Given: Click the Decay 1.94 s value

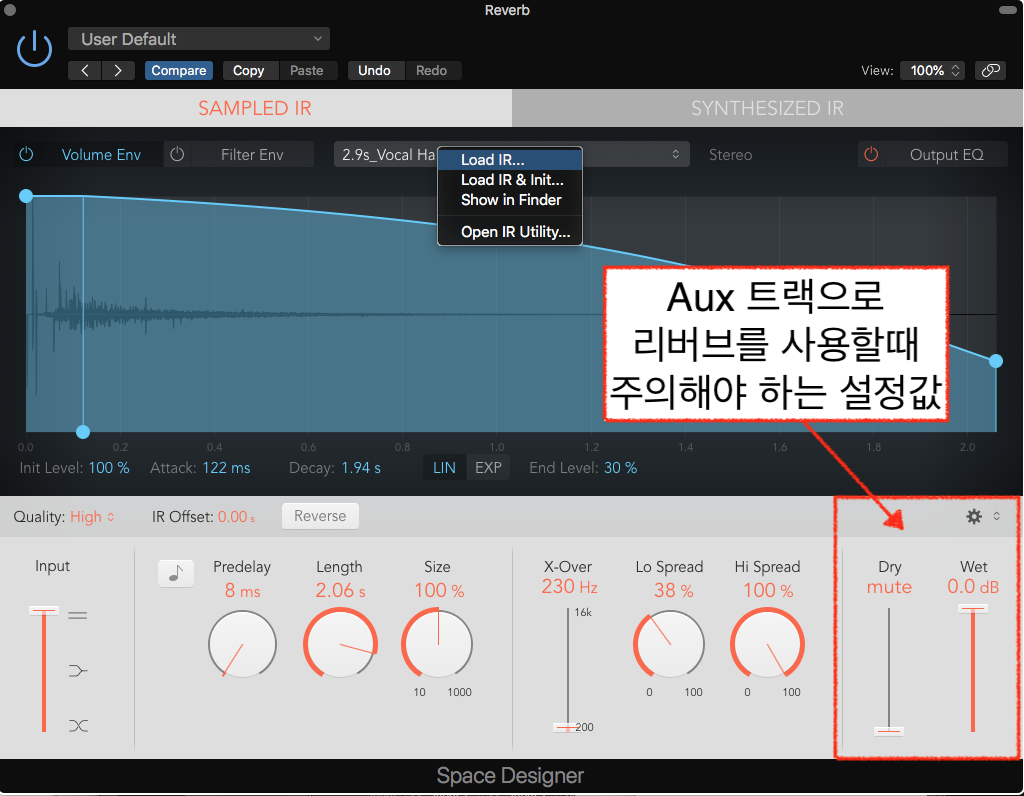Looking at the screenshot, I should click(361, 468).
